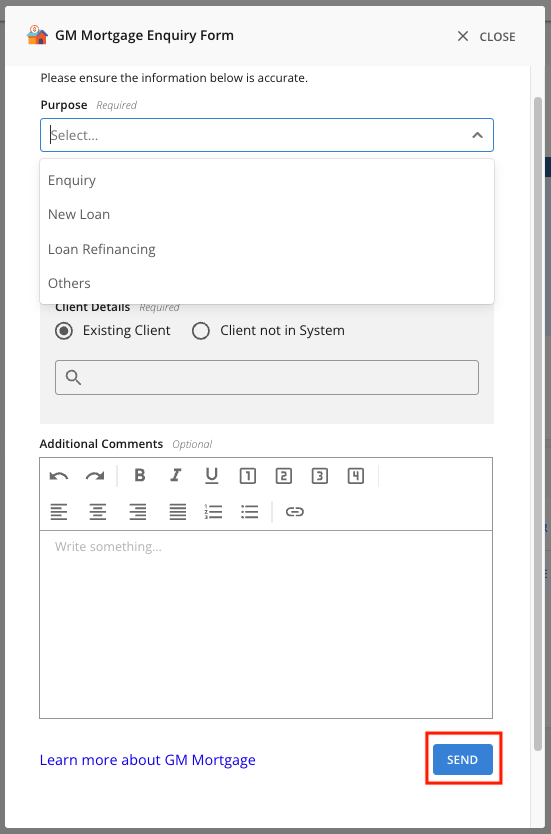Click the client search input field
Viewport: 551px width, 834px height.
pyautogui.click(x=267, y=378)
